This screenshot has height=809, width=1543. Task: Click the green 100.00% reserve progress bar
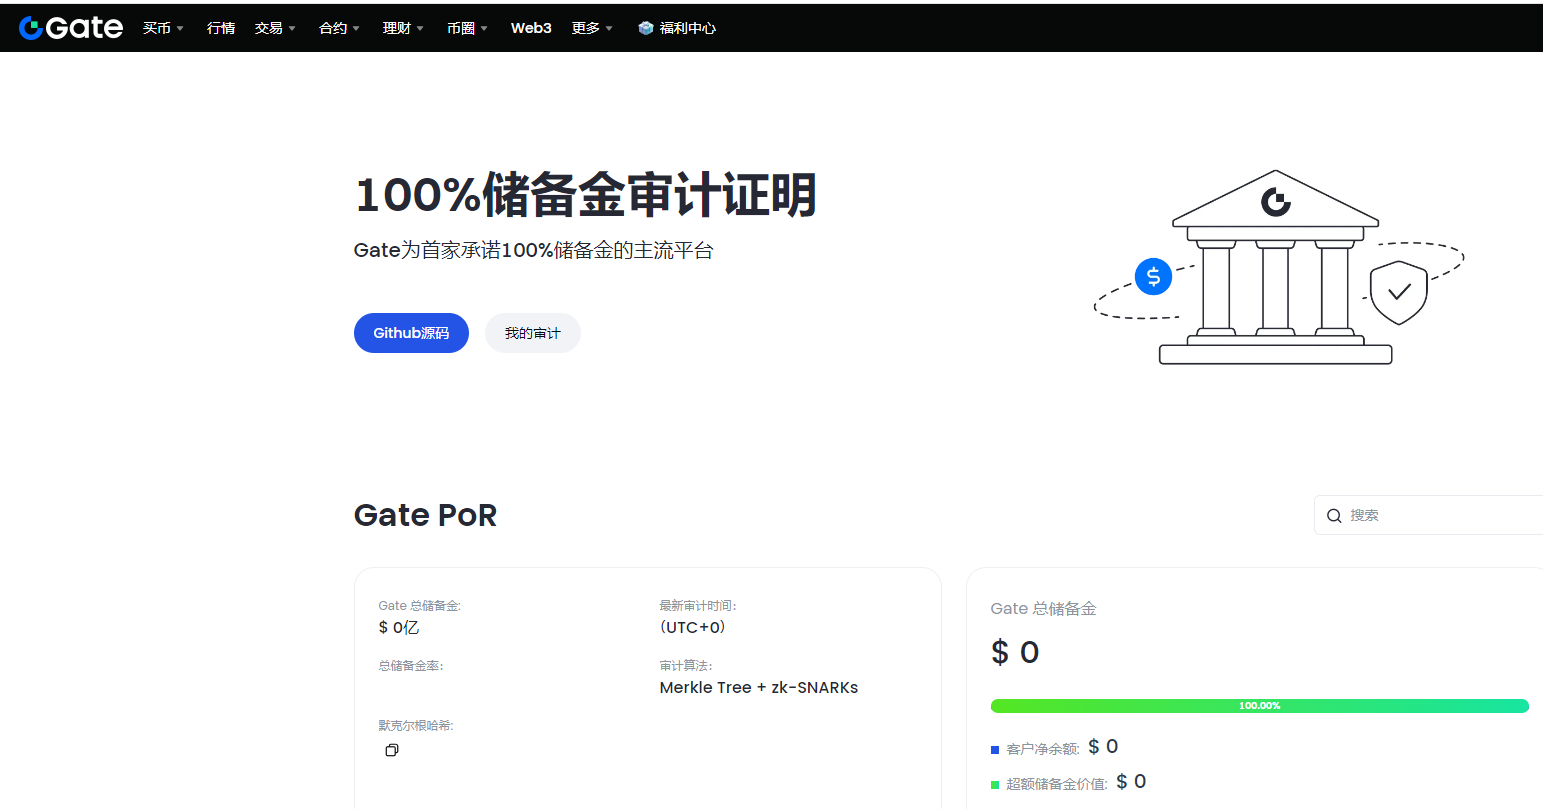coord(1259,706)
